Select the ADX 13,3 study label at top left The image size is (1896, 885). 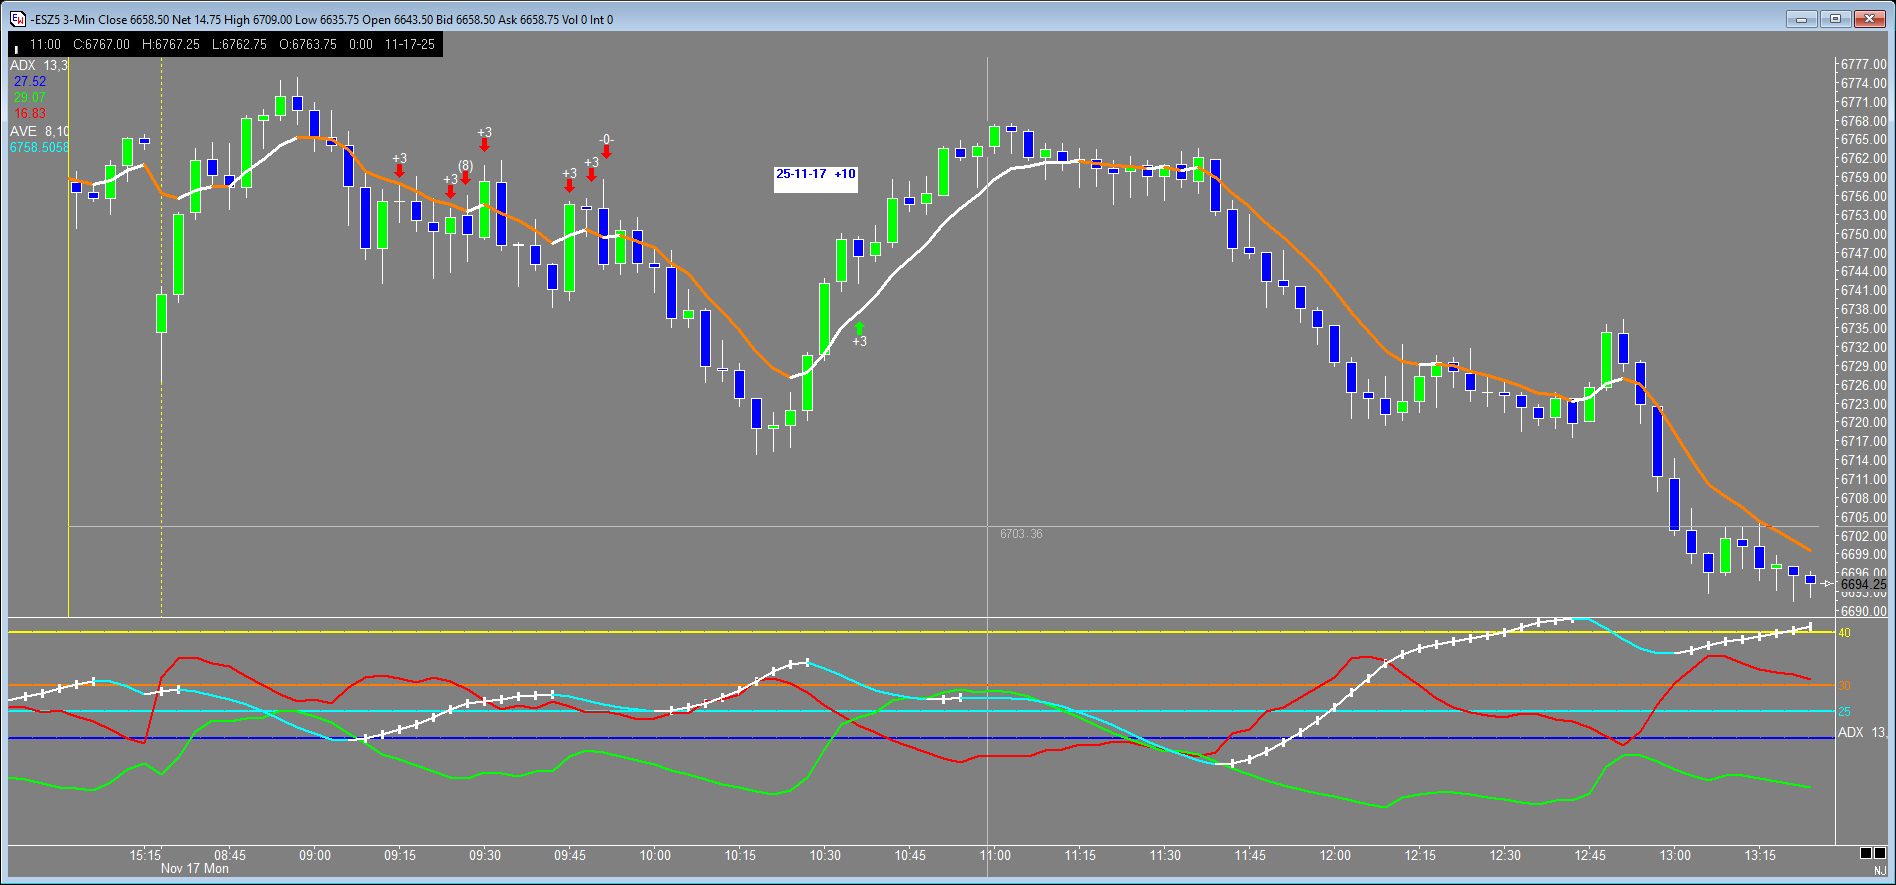pos(39,65)
